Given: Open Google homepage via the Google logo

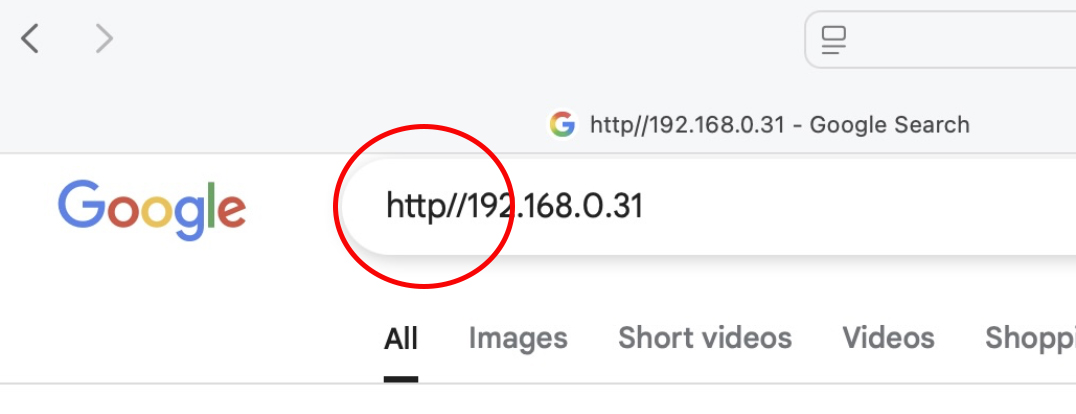Looking at the screenshot, I should pos(152,209).
